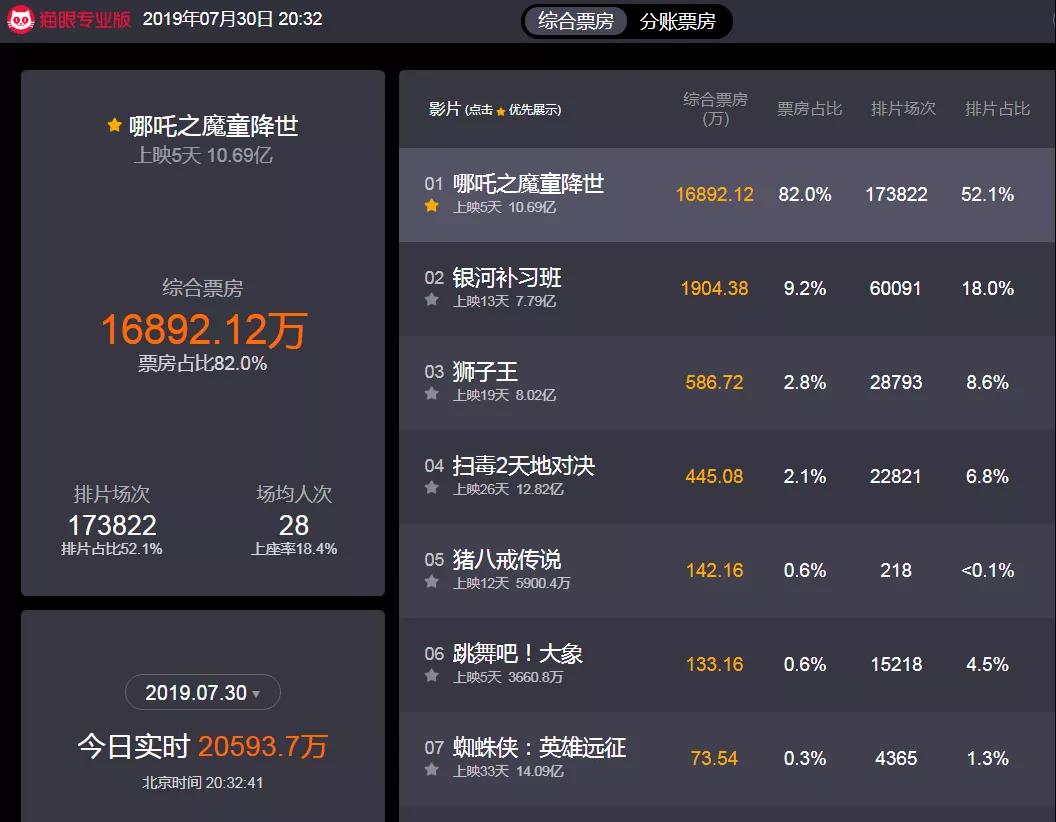Star 跳舞吧！大象
This screenshot has height=822, width=1056.
click(432, 676)
